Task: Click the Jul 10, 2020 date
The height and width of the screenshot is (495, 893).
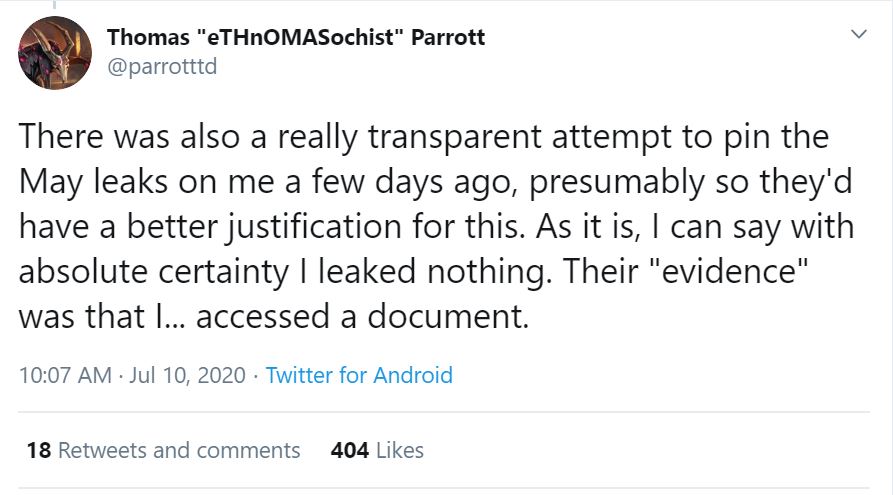Action: click(x=190, y=376)
